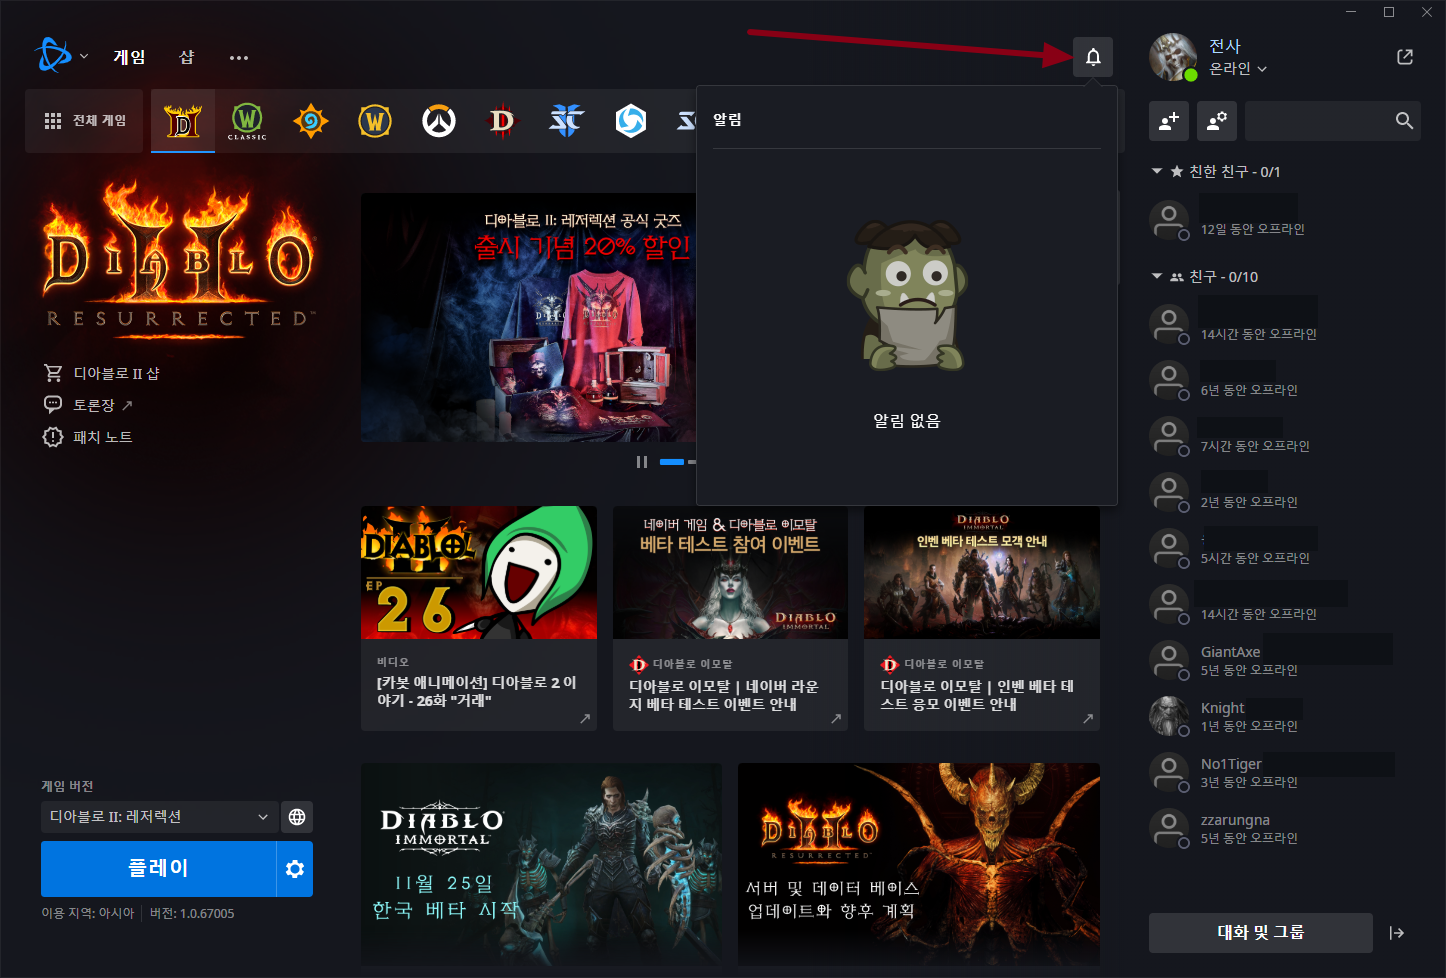Collapse the friends sidebar arrow icon
This screenshot has width=1446, height=978.
point(1397,933)
